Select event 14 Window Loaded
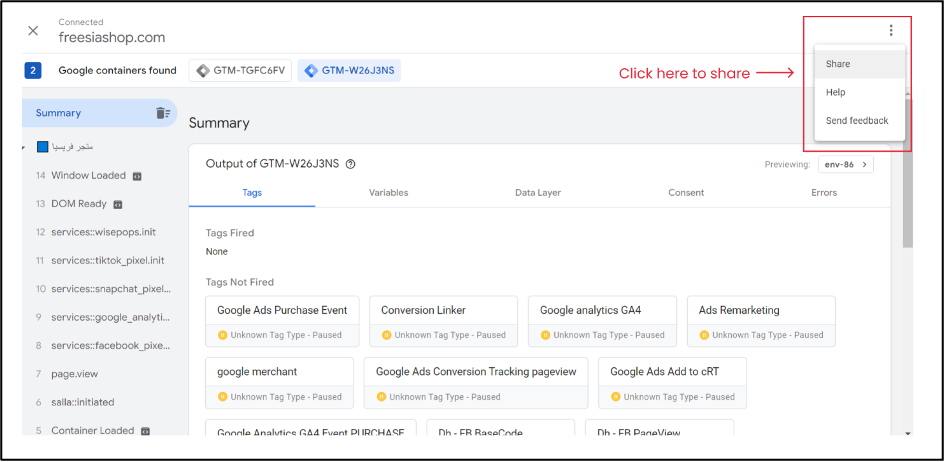945x462 pixels. tap(89, 176)
